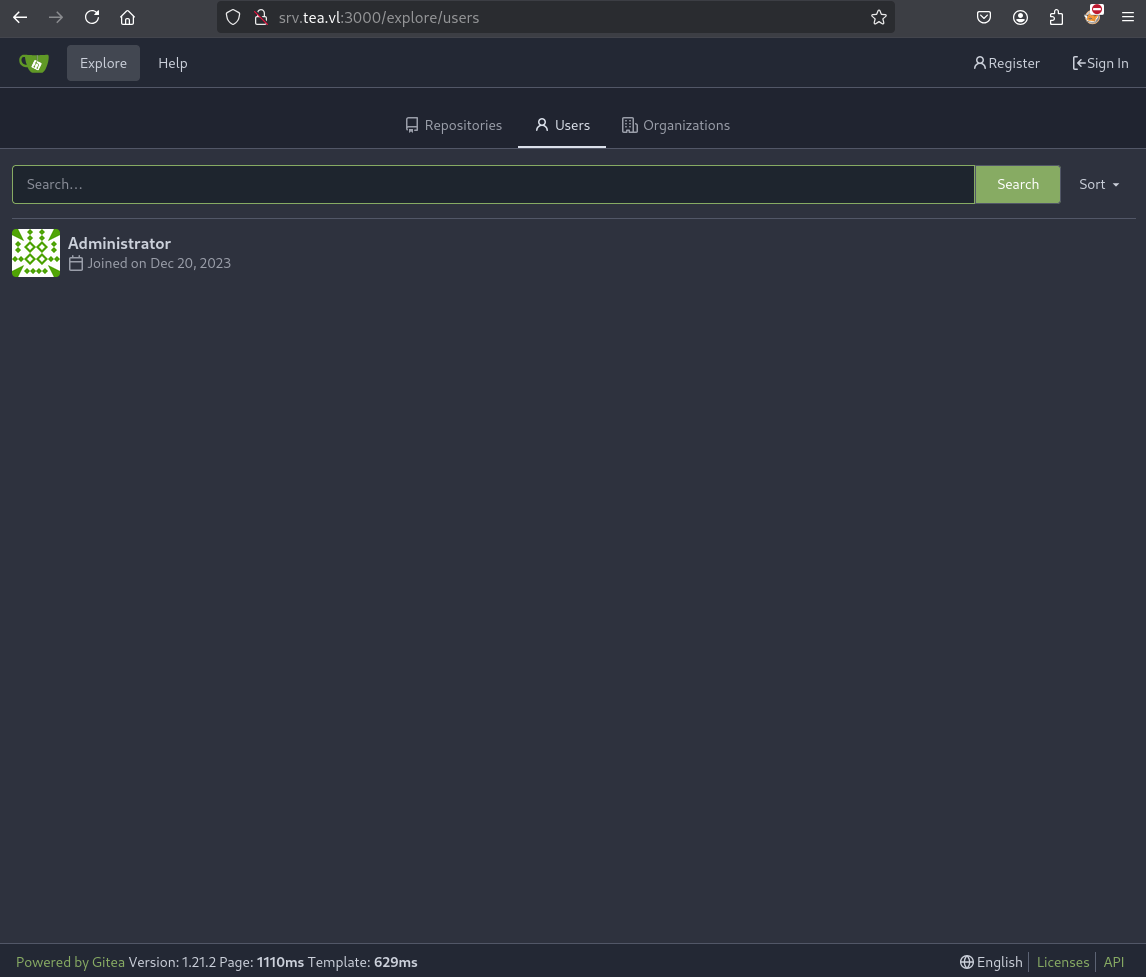Open the Help menu item
1146x977 pixels.
172,63
